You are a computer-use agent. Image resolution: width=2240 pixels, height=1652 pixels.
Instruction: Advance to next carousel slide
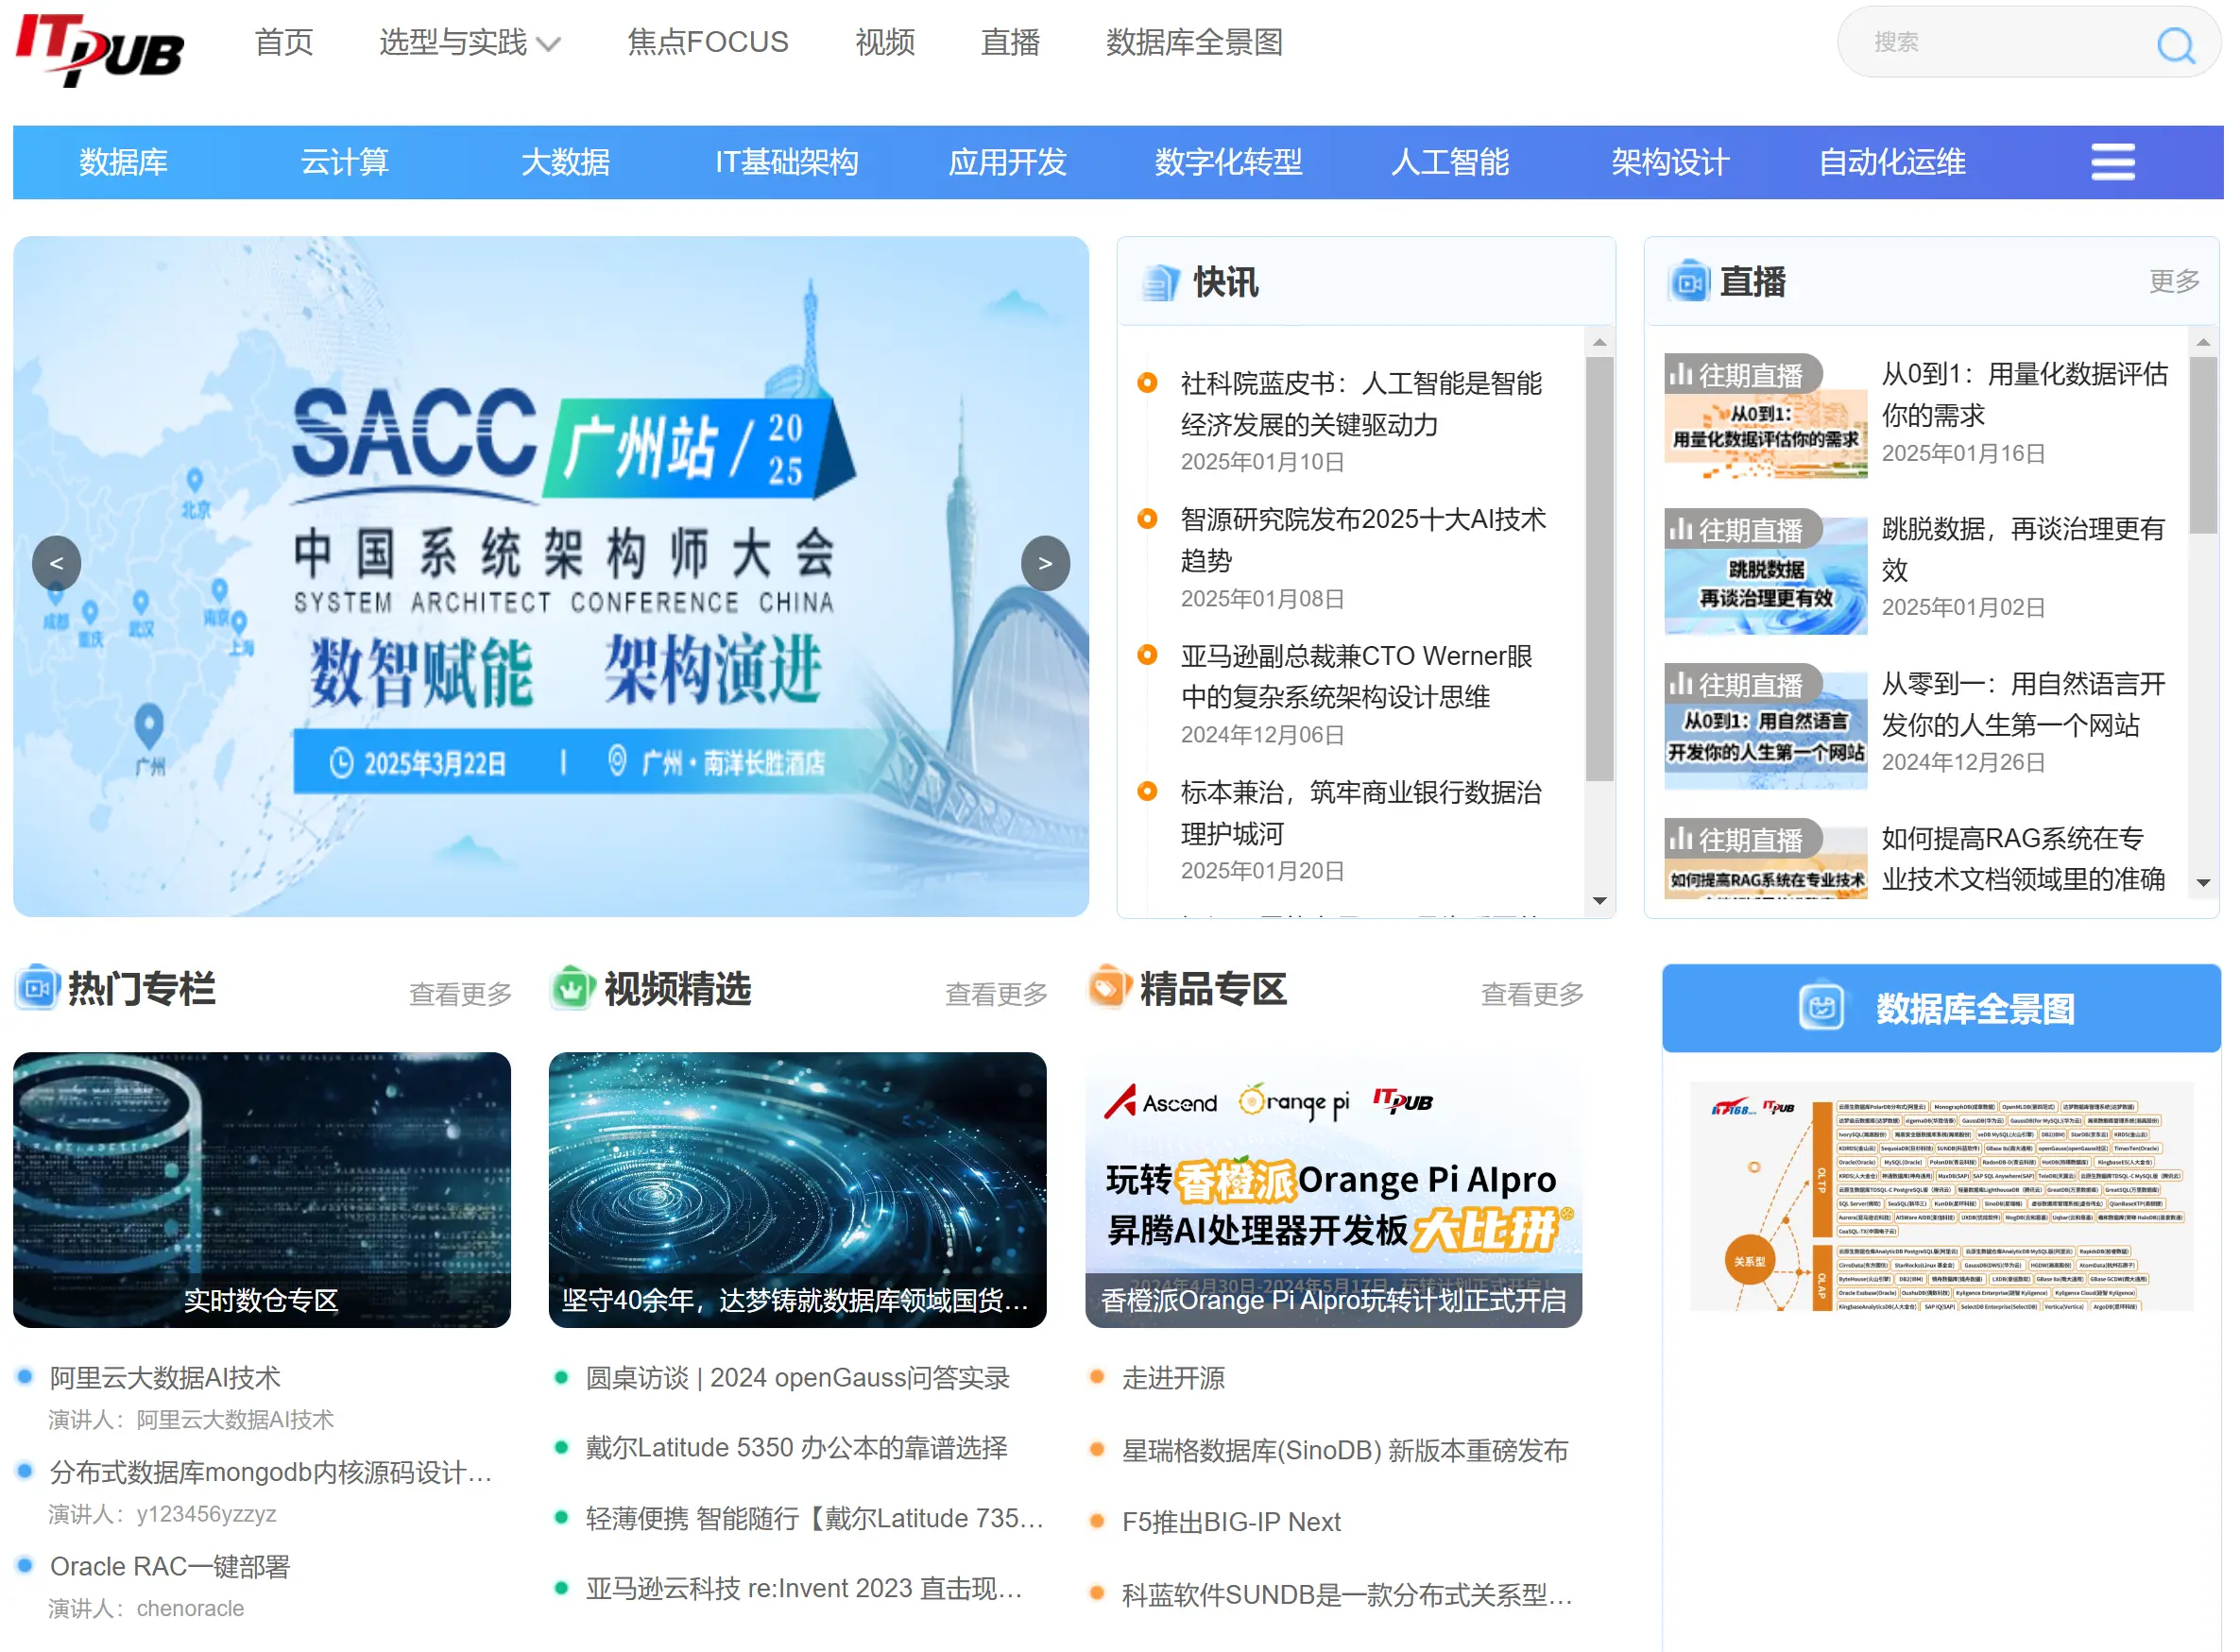pos(1045,563)
